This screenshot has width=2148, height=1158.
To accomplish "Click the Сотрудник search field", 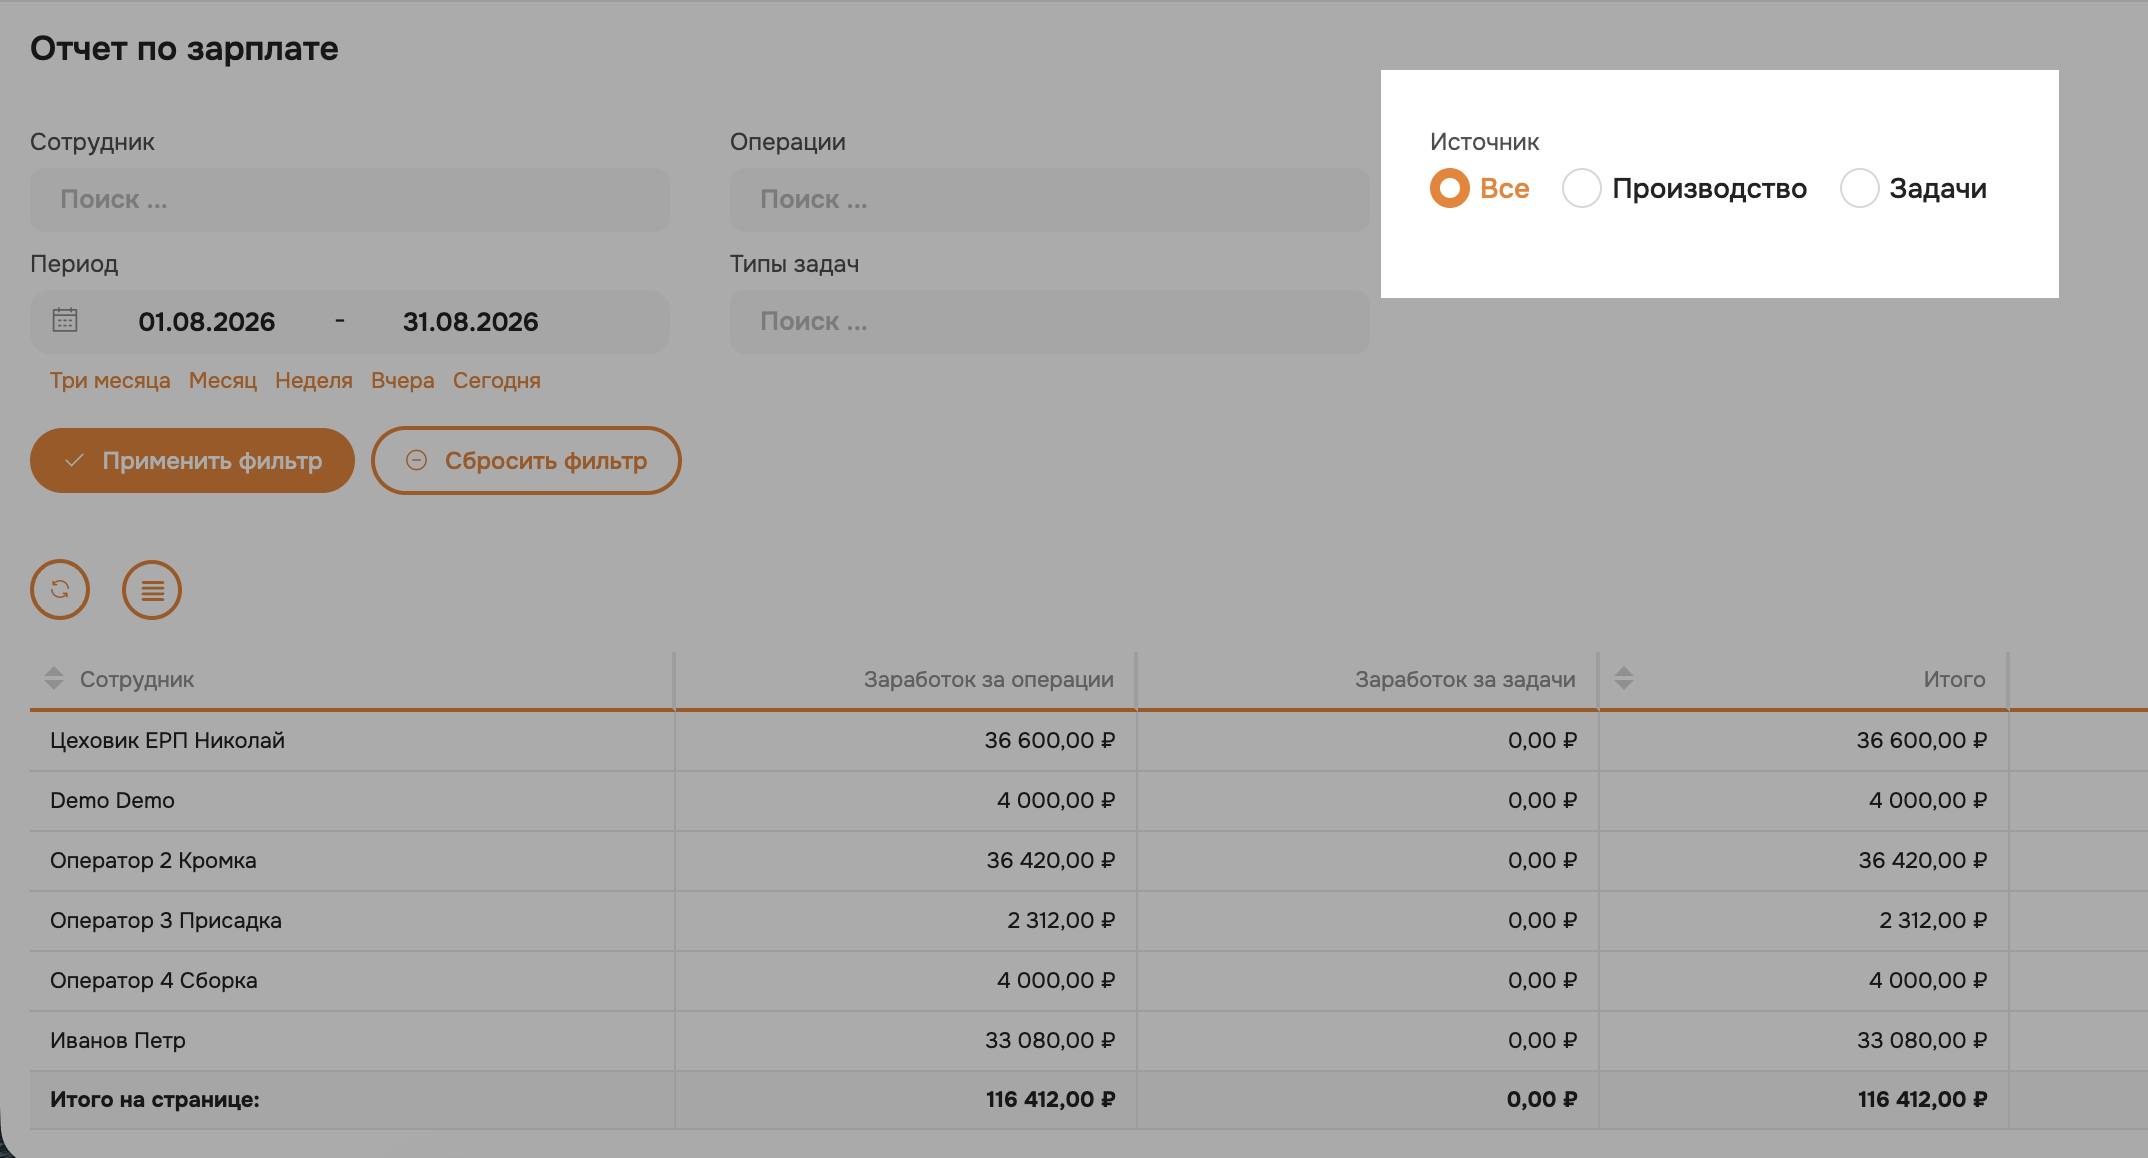I will coord(350,199).
